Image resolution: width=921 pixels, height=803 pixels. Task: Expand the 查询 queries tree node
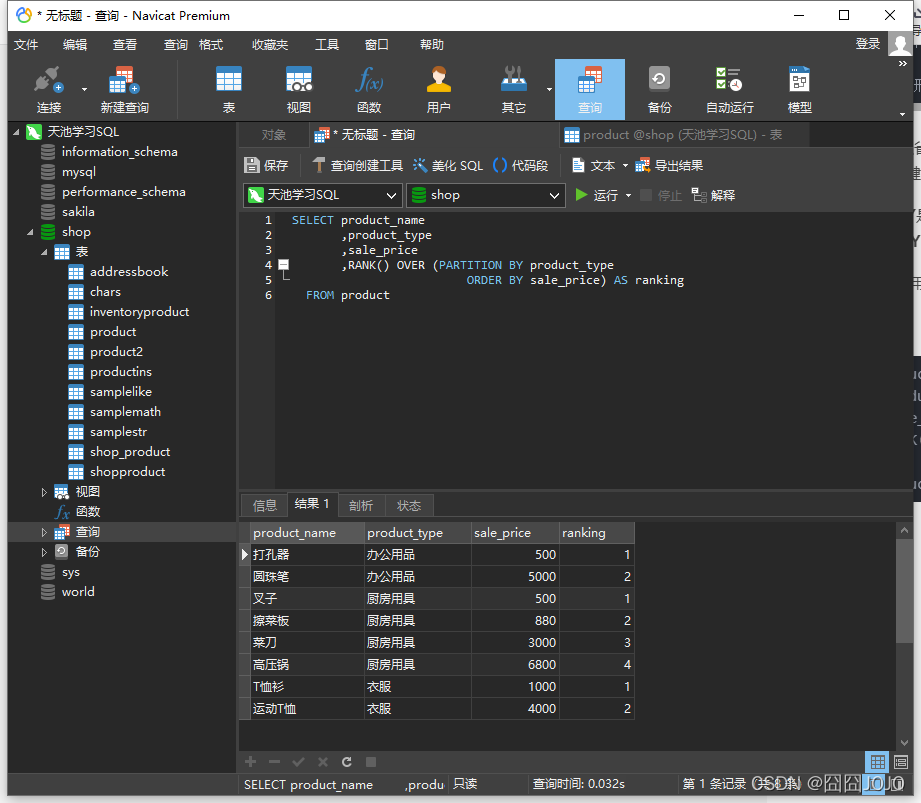click(44, 532)
